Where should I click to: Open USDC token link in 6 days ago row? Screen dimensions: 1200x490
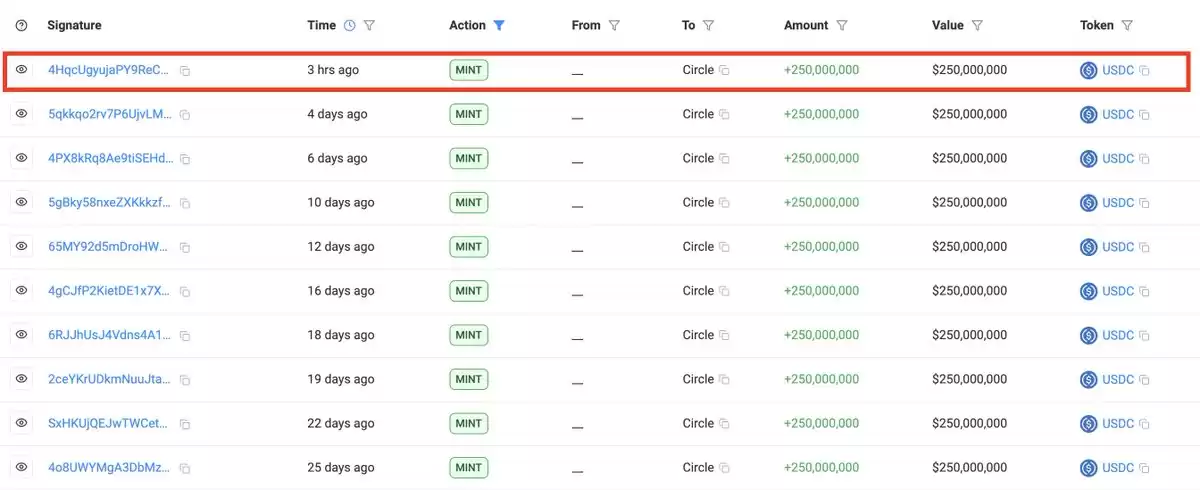1118,158
